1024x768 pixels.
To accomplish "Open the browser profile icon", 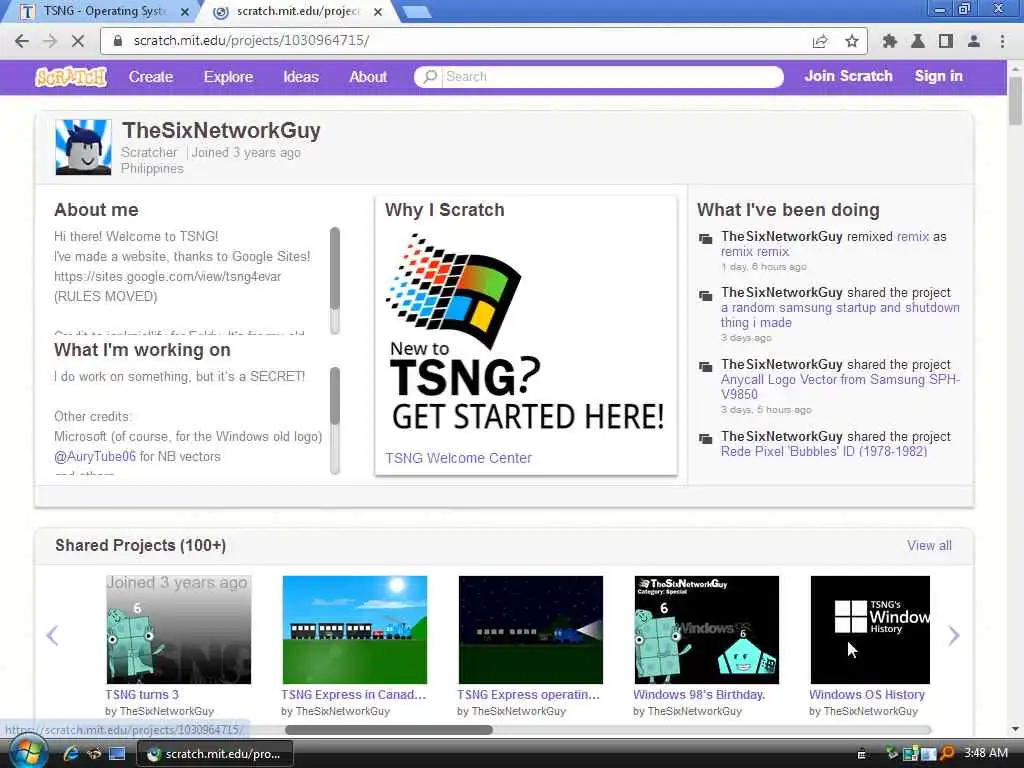I will (x=974, y=41).
